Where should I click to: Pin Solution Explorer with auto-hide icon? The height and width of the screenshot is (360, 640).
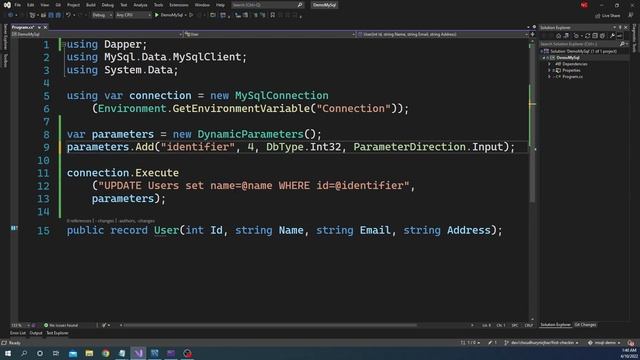click(620, 27)
